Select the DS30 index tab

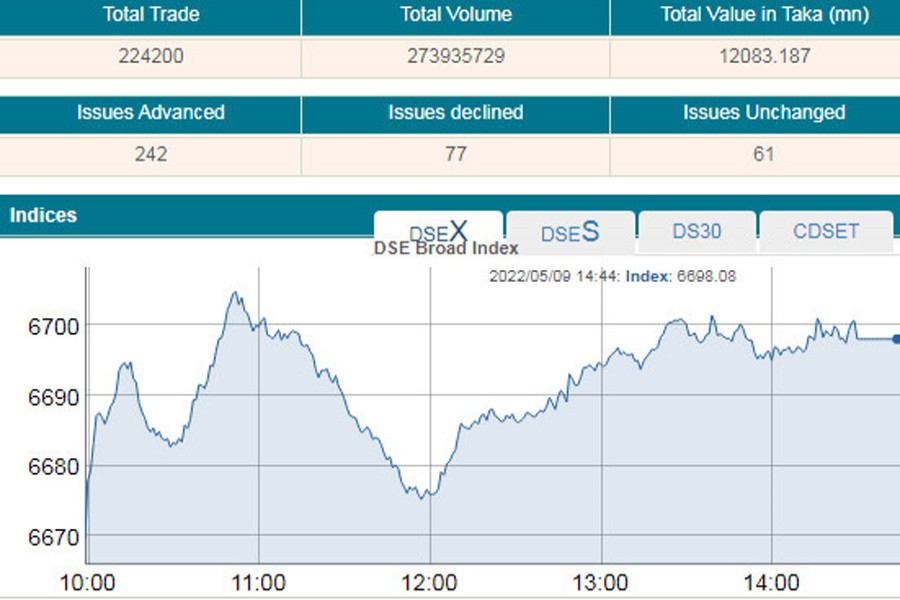click(x=696, y=232)
